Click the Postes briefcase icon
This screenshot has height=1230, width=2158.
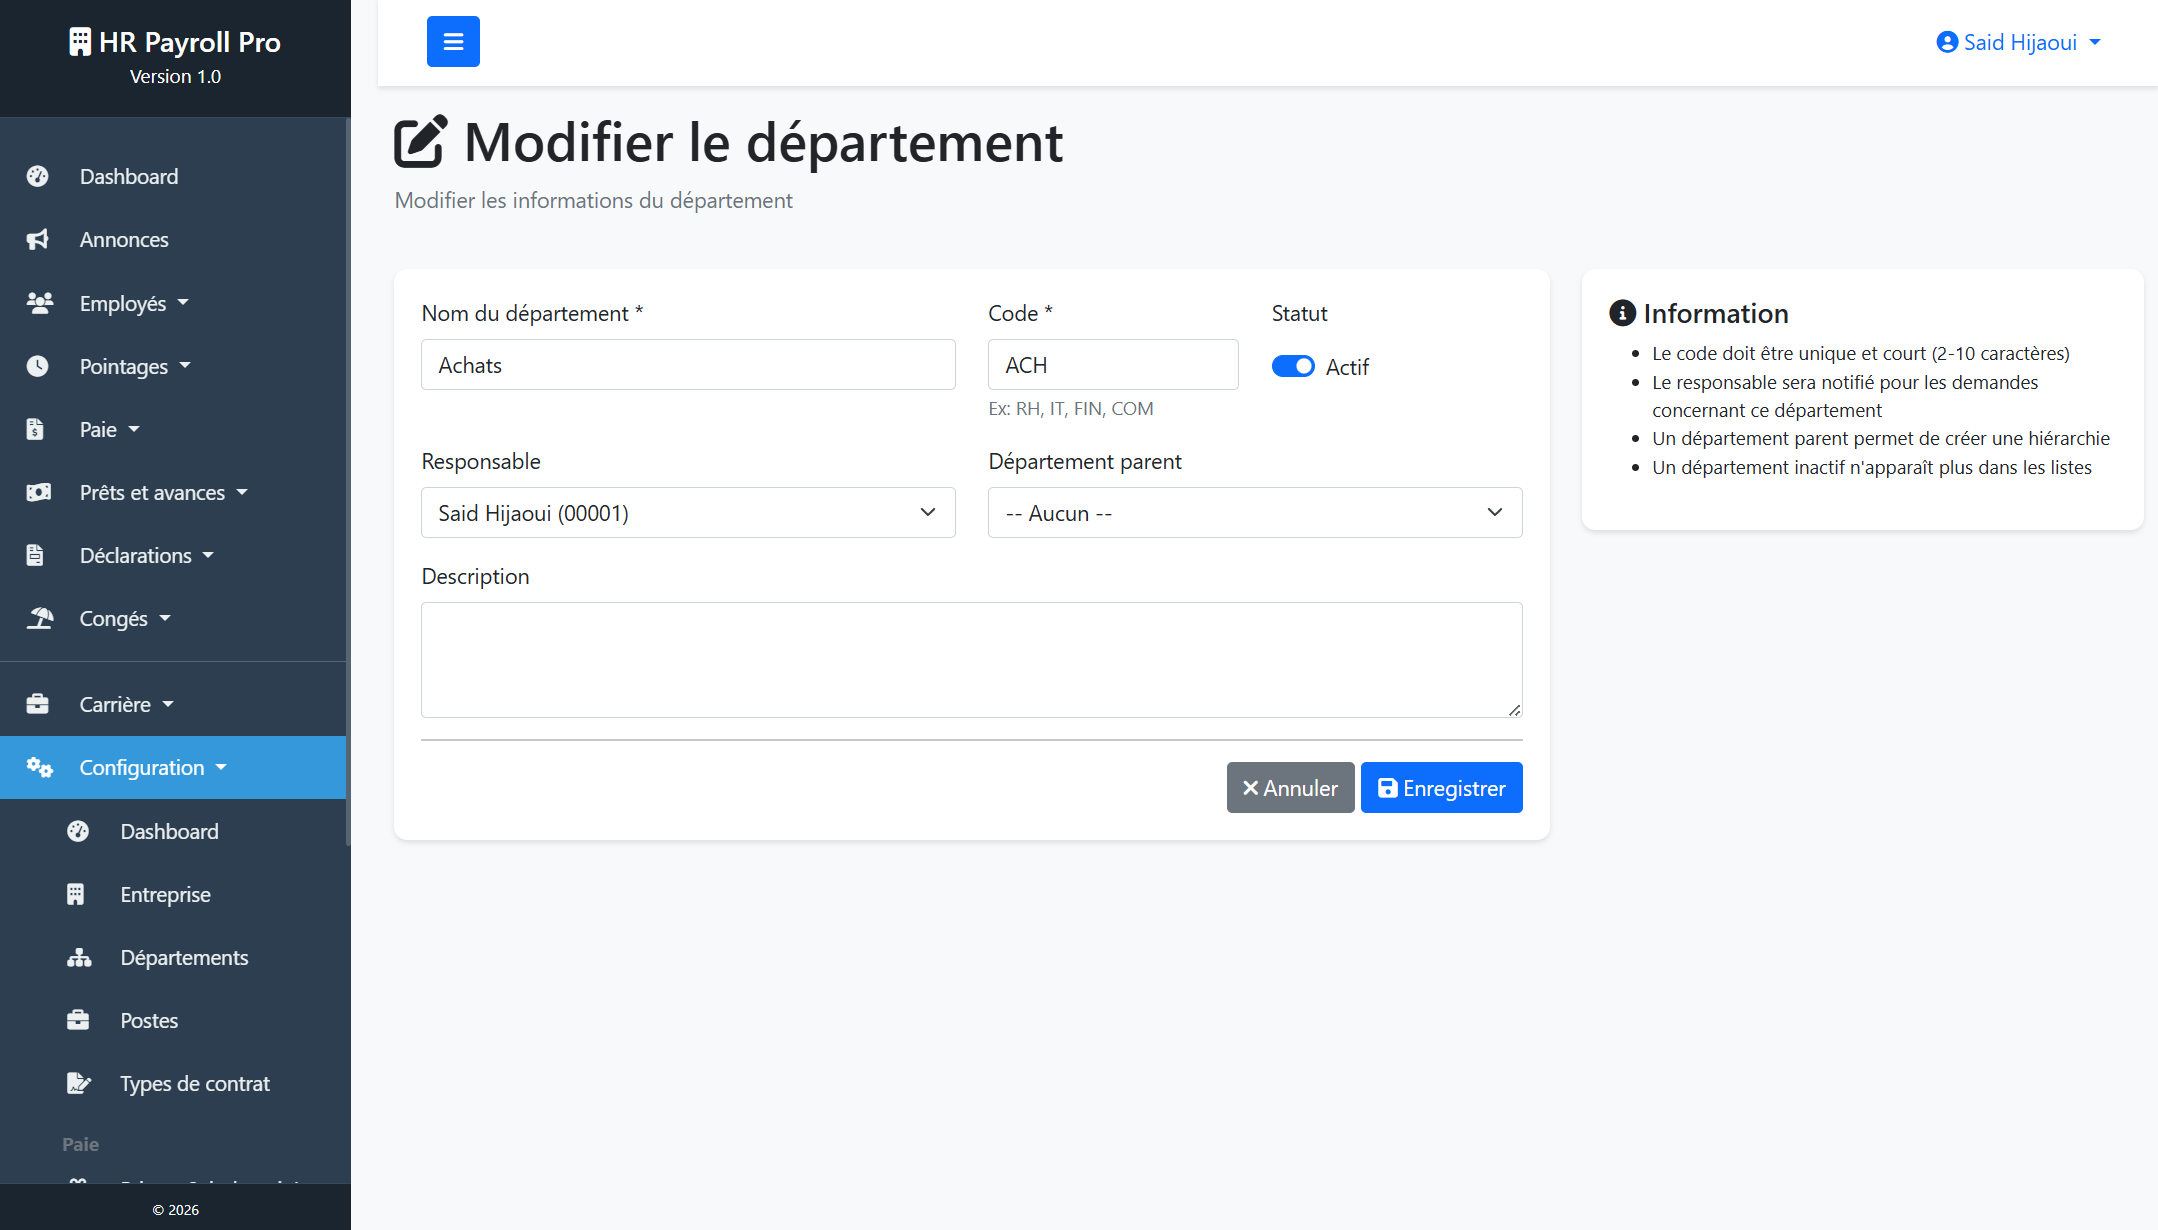(x=79, y=1020)
